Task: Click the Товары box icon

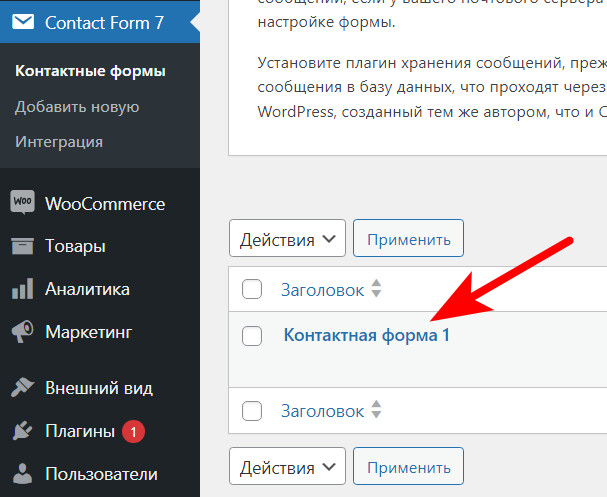Action: coord(22,246)
